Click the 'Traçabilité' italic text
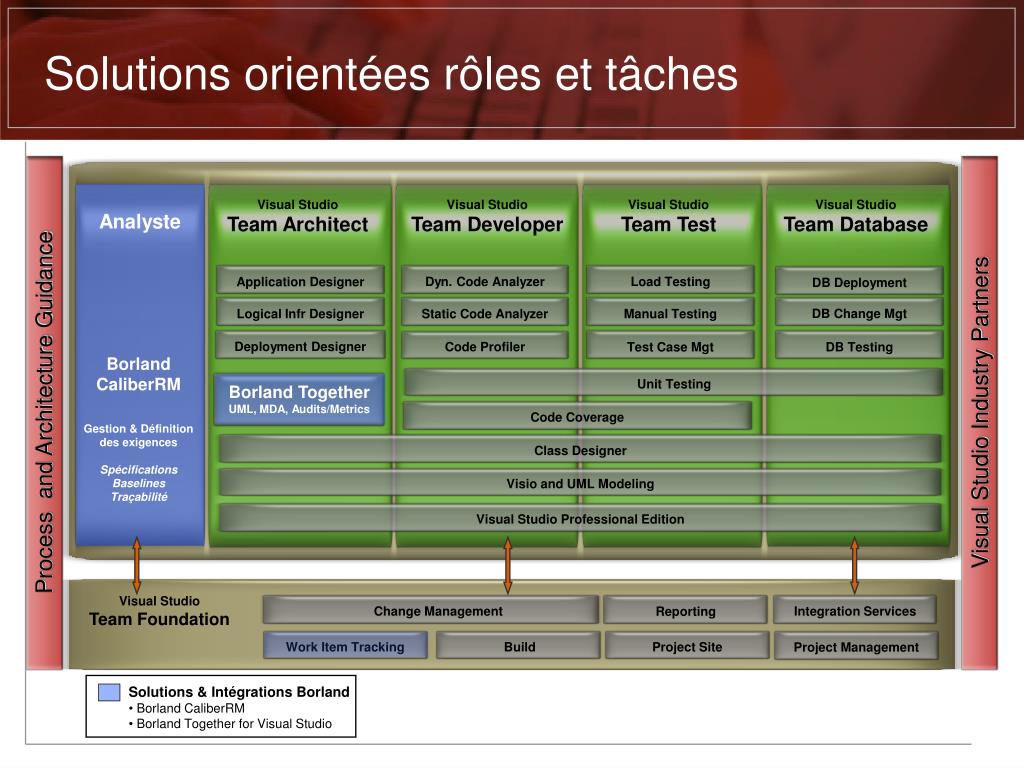This screenshot has width=1024, height=768. pos(138,497)
